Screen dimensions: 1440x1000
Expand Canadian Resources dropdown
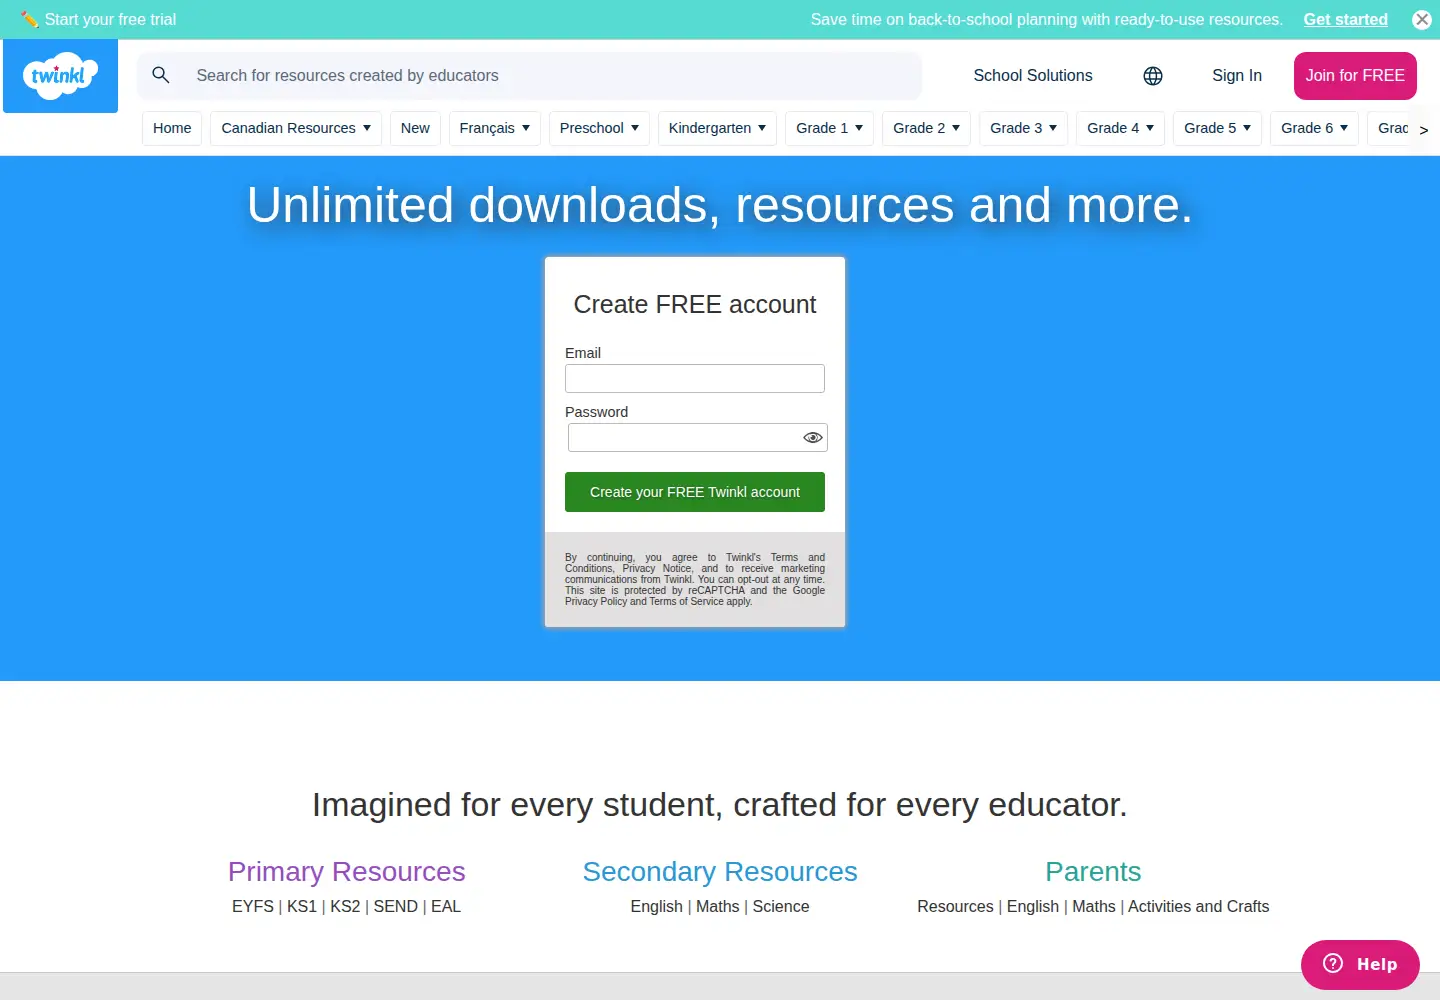[x=296, y=128]
